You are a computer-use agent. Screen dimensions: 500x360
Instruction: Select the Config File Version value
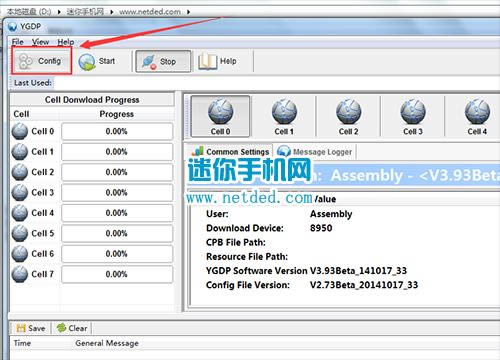[x=364, y=285]
